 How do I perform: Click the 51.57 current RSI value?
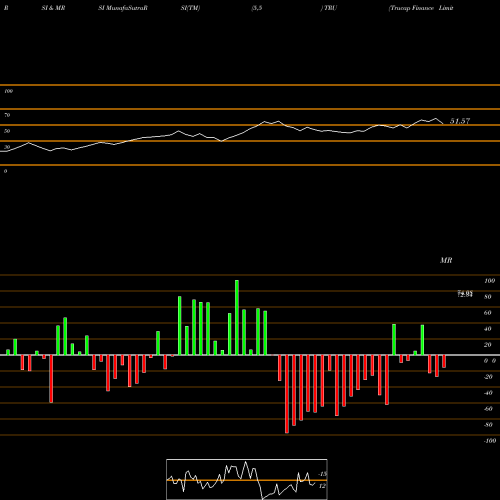460,121
